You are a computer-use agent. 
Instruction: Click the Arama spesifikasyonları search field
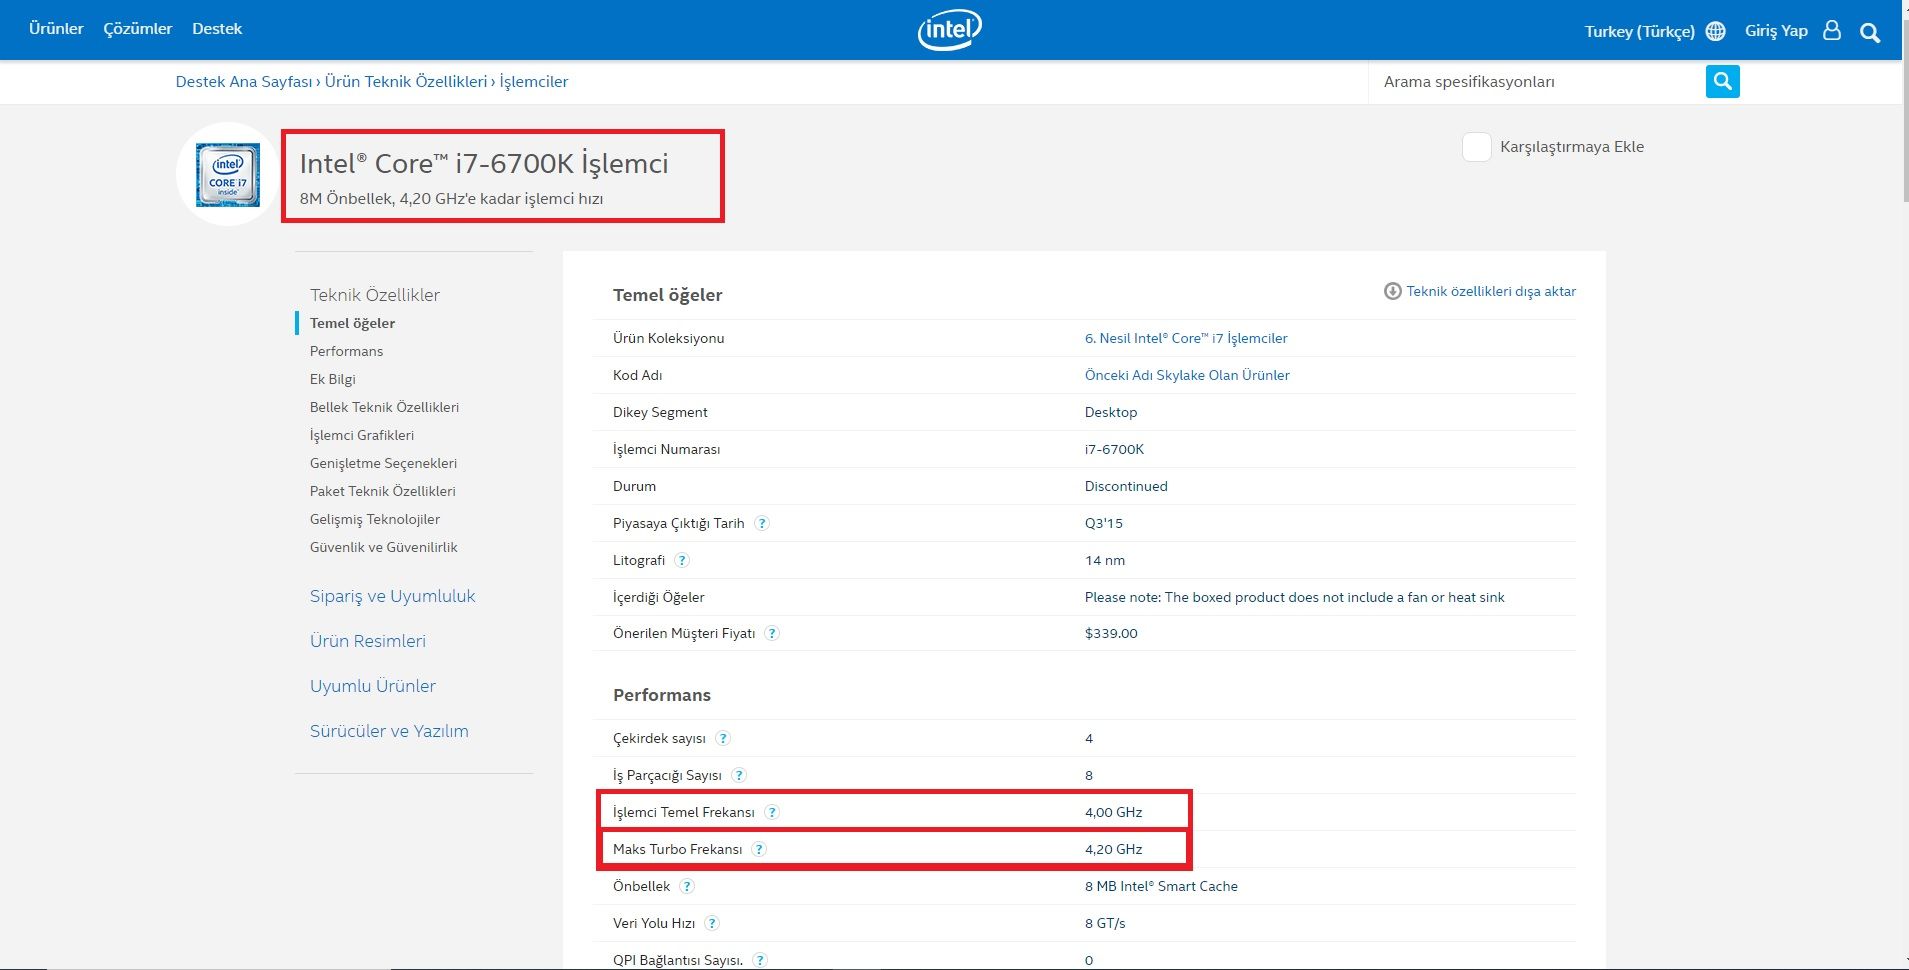(1536, 82)
